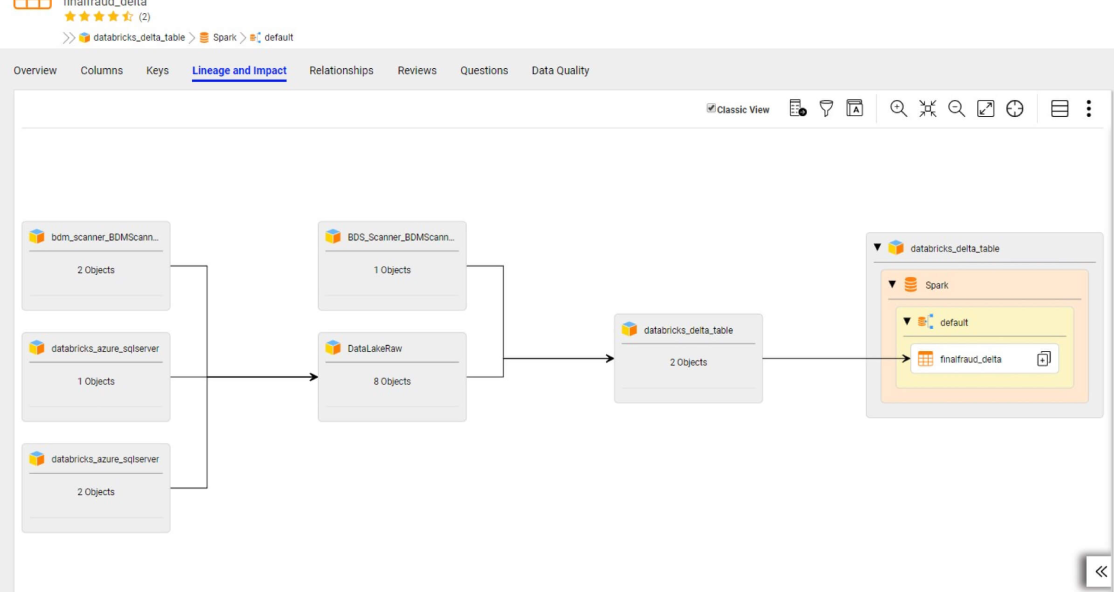Image resolution: width=1114 pixels, height=592 pixels.
Task: Open the three-dot more options menu
Action: (x=1089, y=109)
